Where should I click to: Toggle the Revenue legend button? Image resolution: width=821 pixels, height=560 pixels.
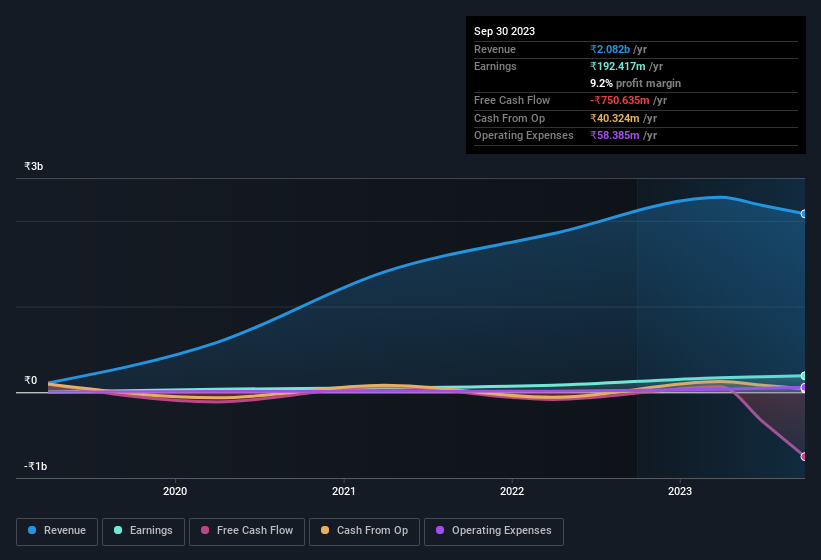click(x=58, y=531)
